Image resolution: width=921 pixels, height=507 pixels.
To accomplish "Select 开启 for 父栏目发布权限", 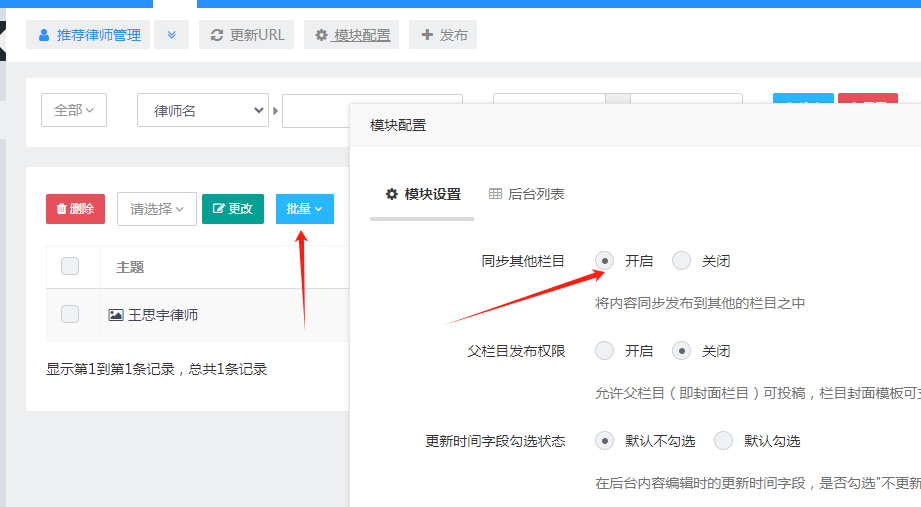I will click(x=604, y=351).
